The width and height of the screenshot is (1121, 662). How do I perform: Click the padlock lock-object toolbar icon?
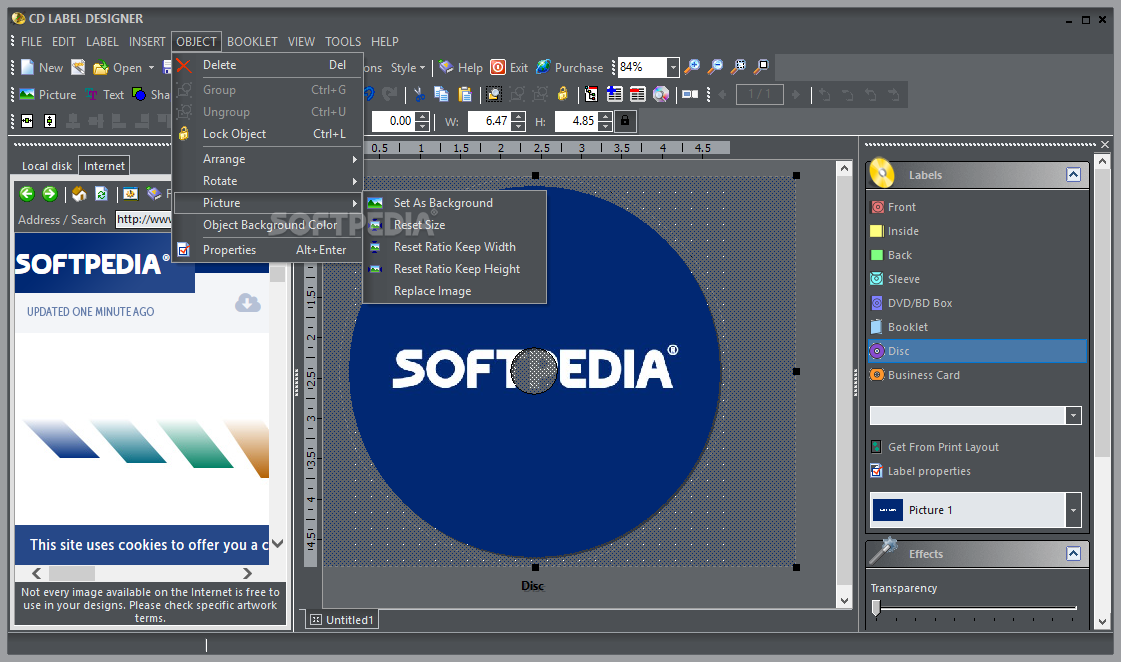(563, 94)
